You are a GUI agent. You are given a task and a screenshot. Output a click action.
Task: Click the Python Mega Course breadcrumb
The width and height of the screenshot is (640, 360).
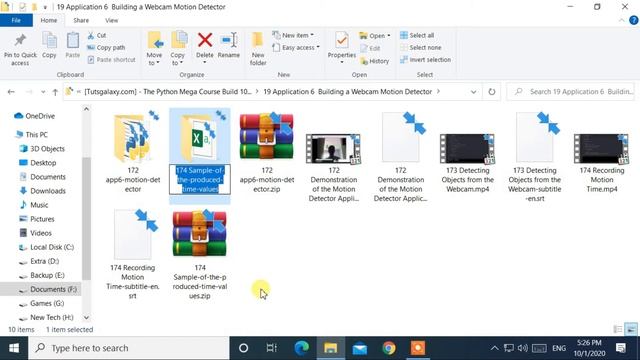coord(168,92)
